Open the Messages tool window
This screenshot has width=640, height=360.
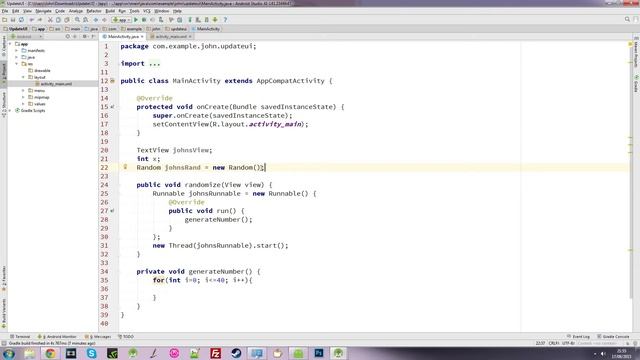coord(98,337)
